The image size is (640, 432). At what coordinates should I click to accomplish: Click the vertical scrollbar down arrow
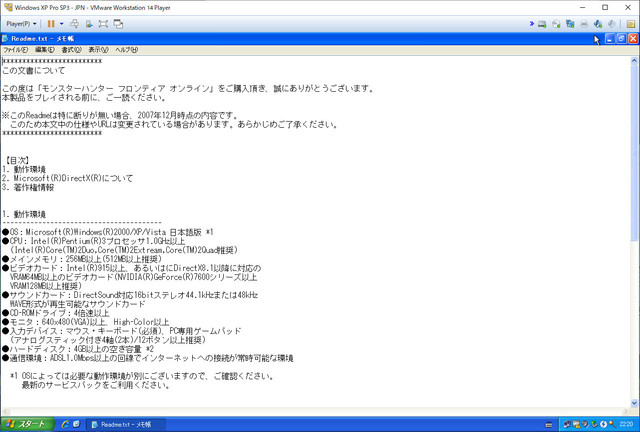(634, 403)
